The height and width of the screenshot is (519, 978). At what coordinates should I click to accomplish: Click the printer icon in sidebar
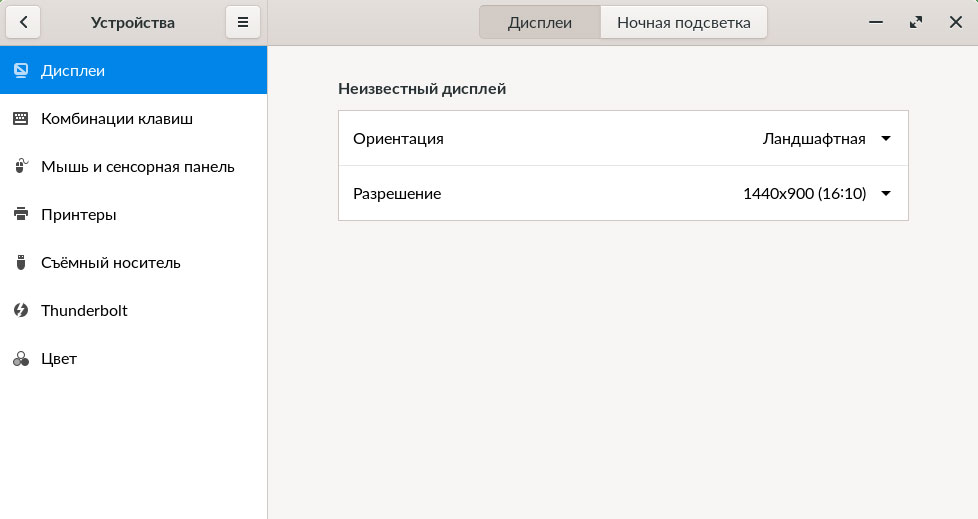(x=20, y=214)
